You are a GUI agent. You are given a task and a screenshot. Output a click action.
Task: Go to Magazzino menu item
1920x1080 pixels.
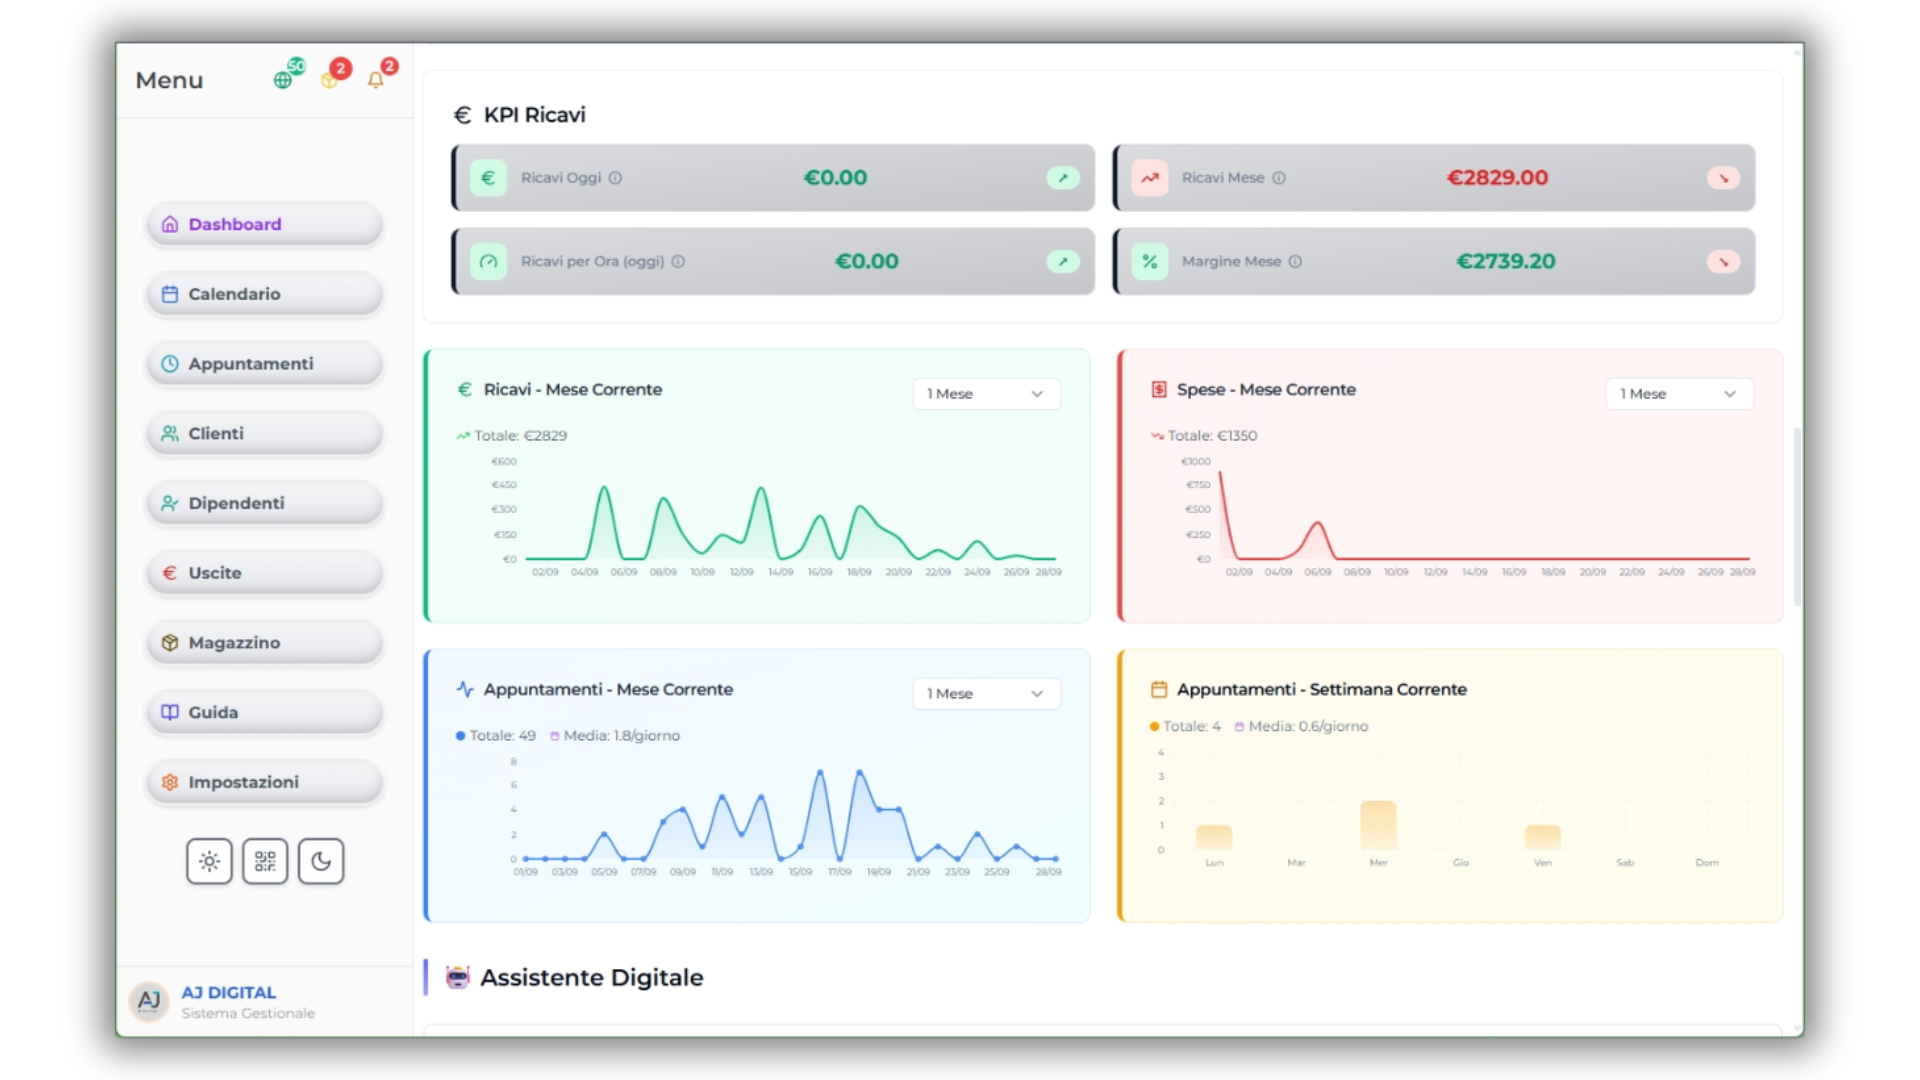265,643
